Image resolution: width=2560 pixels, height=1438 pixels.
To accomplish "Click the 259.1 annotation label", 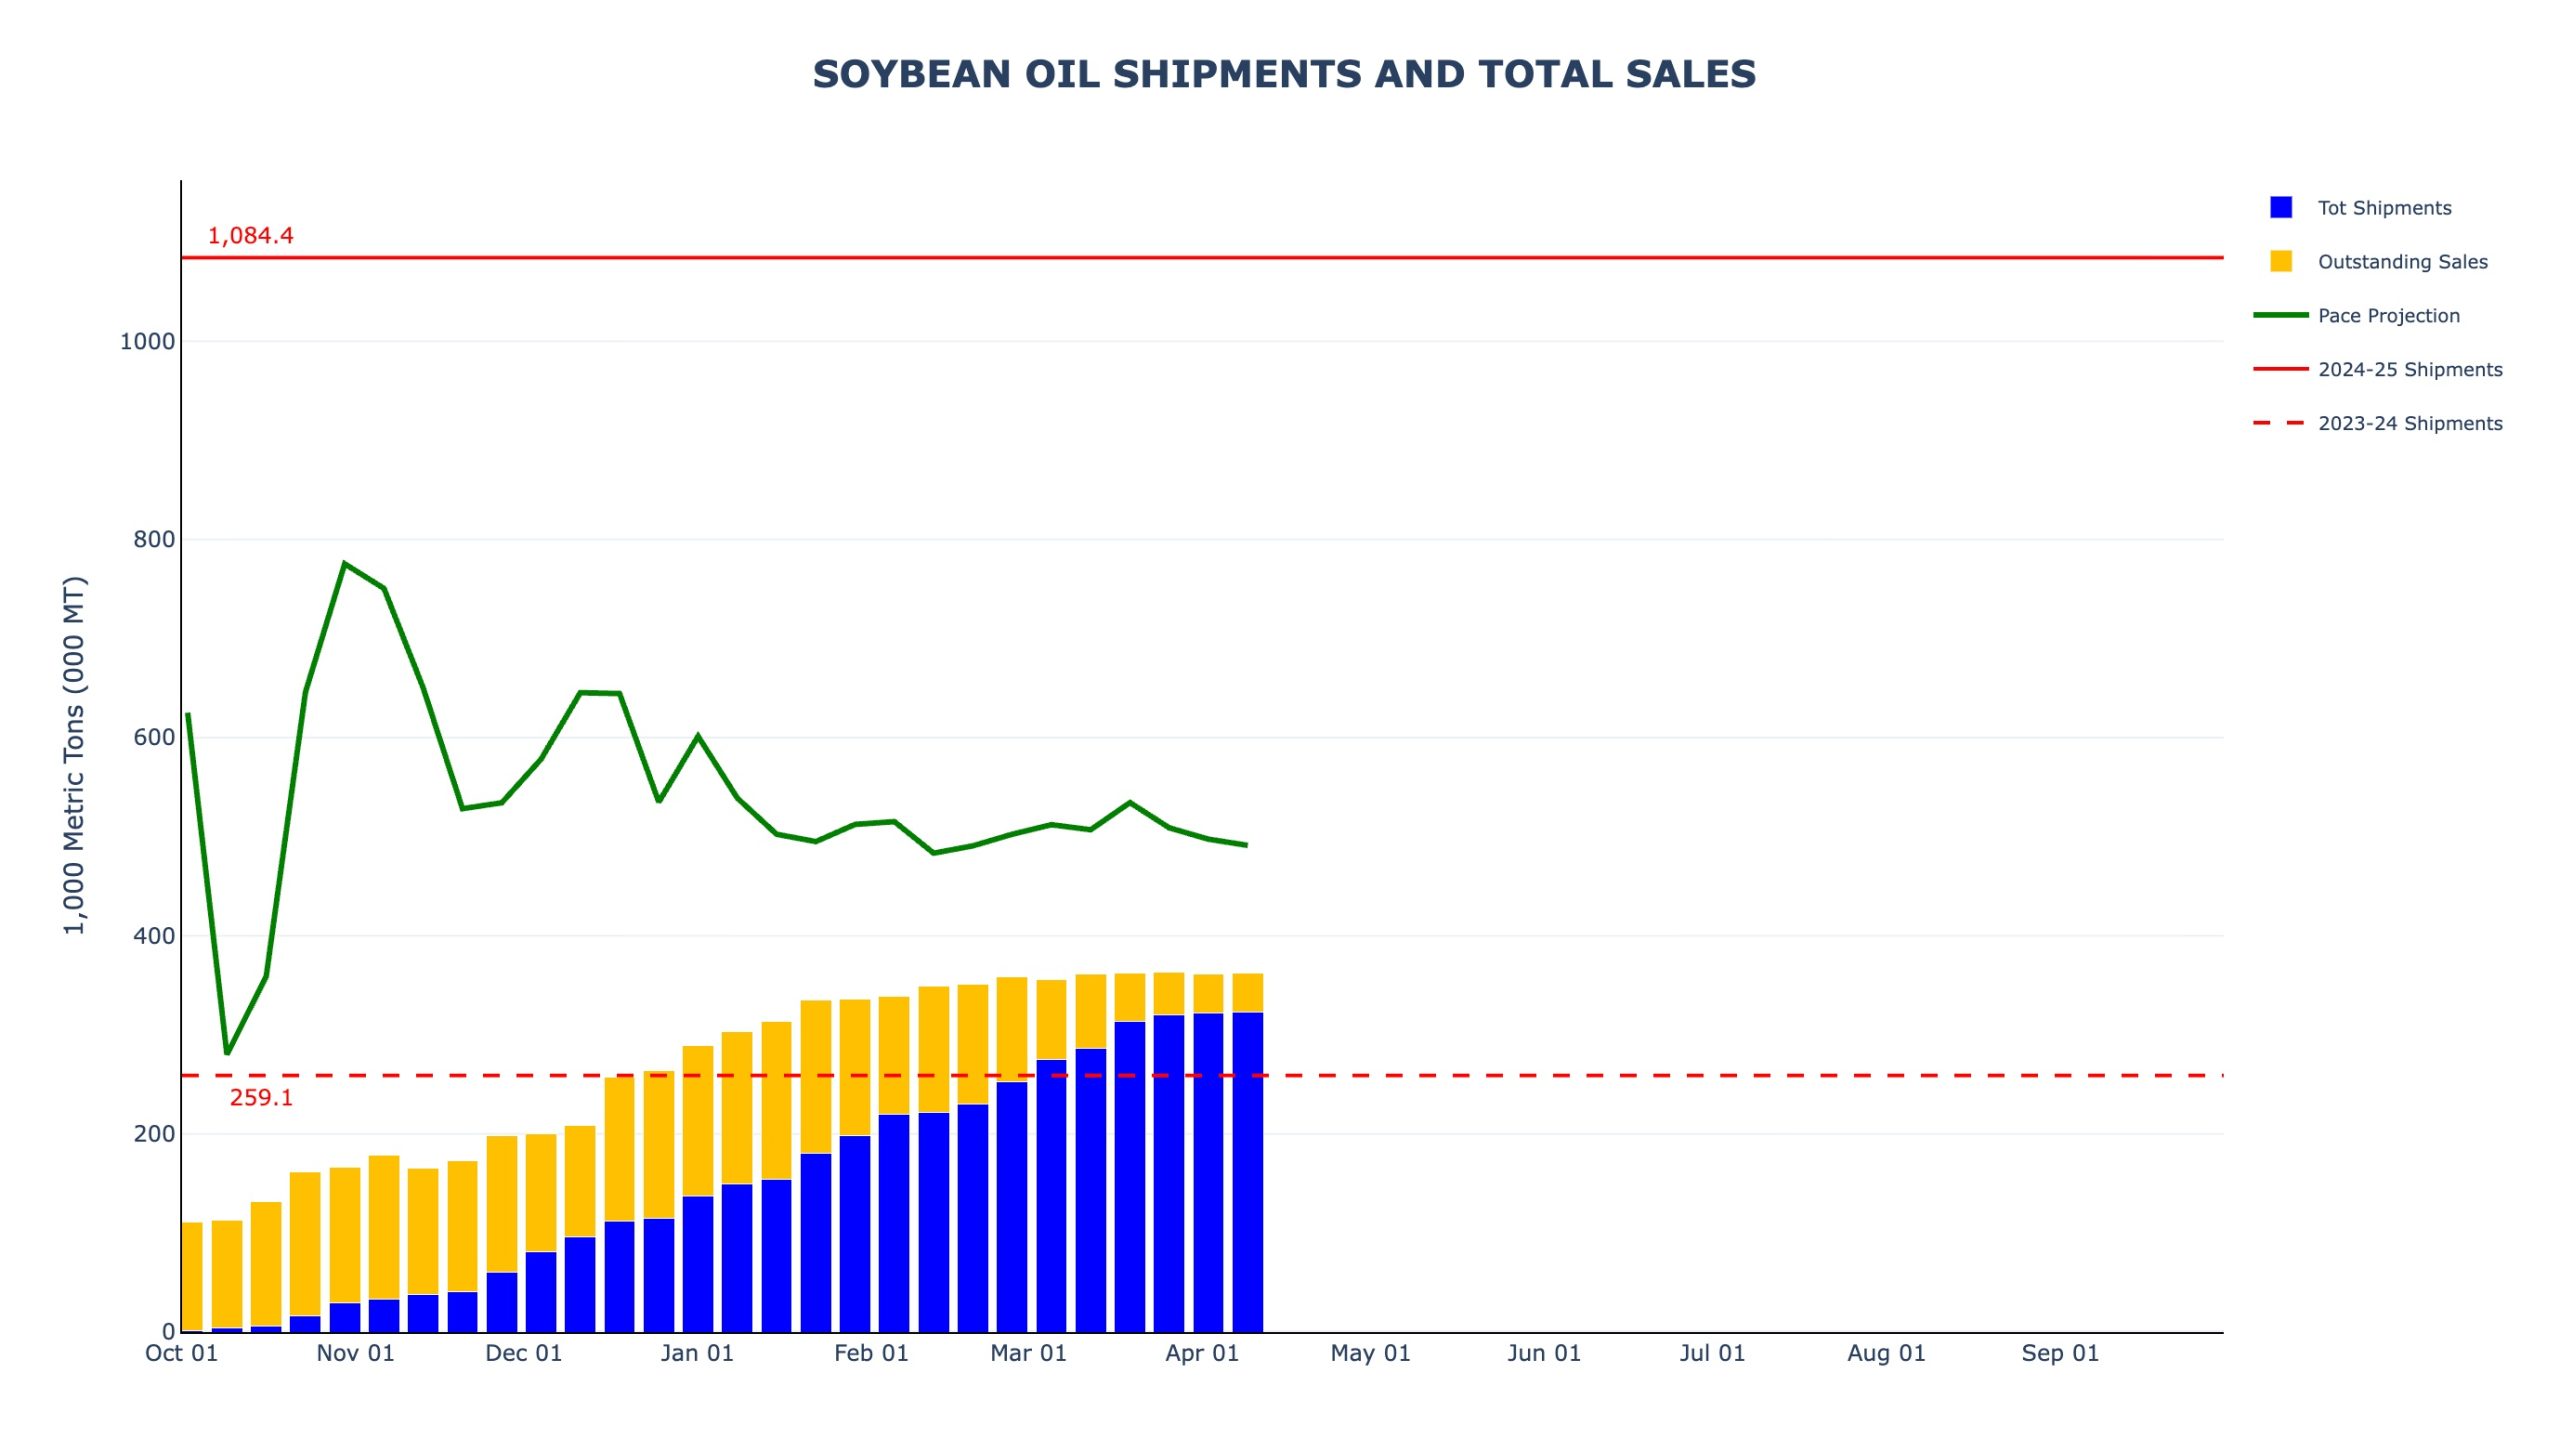I will tap(261, 1098).
